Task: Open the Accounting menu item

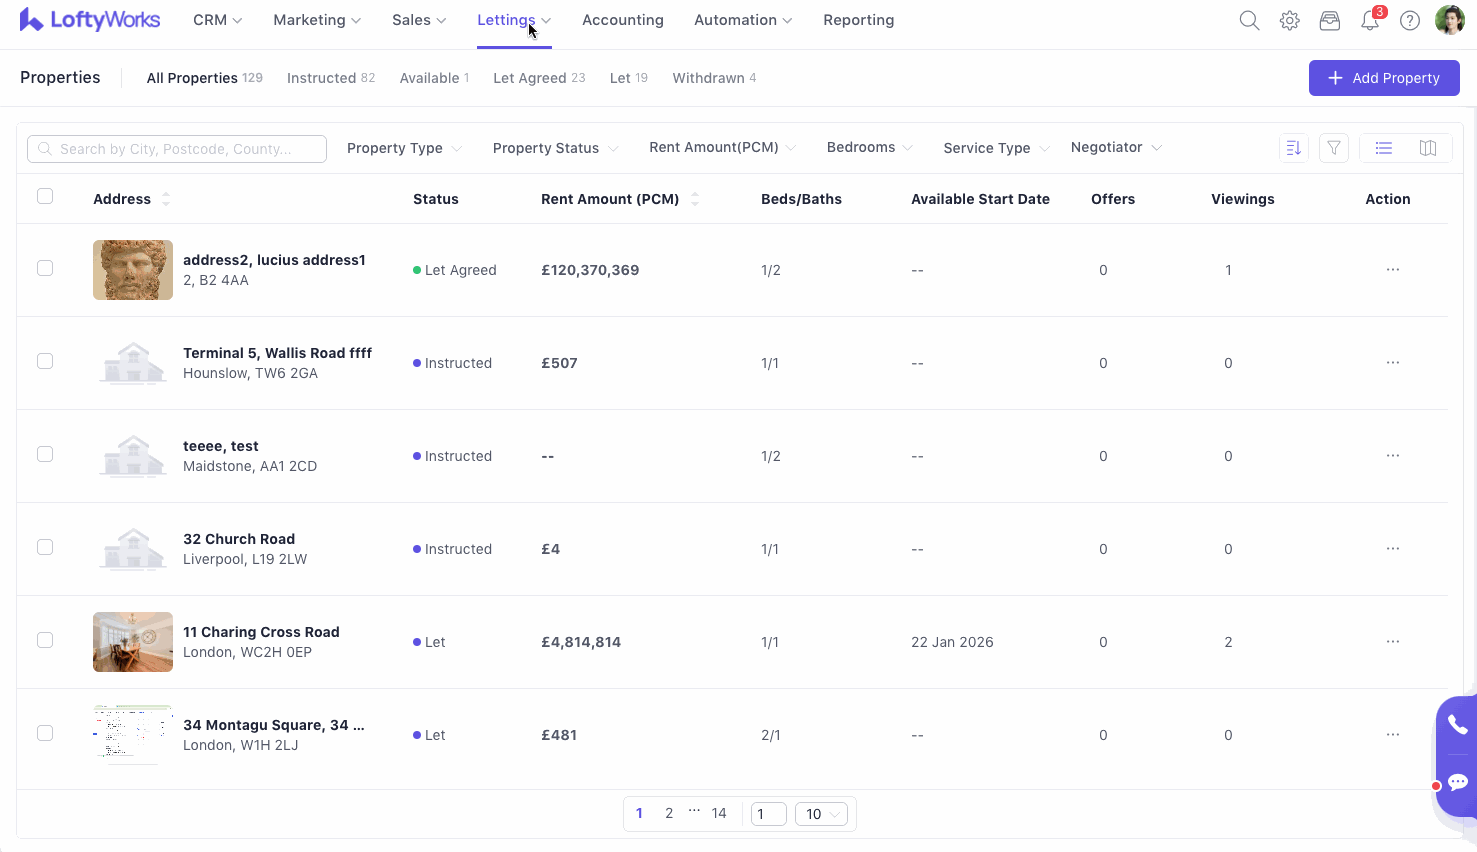Action: pyautogui.click(x=622, y=20)
